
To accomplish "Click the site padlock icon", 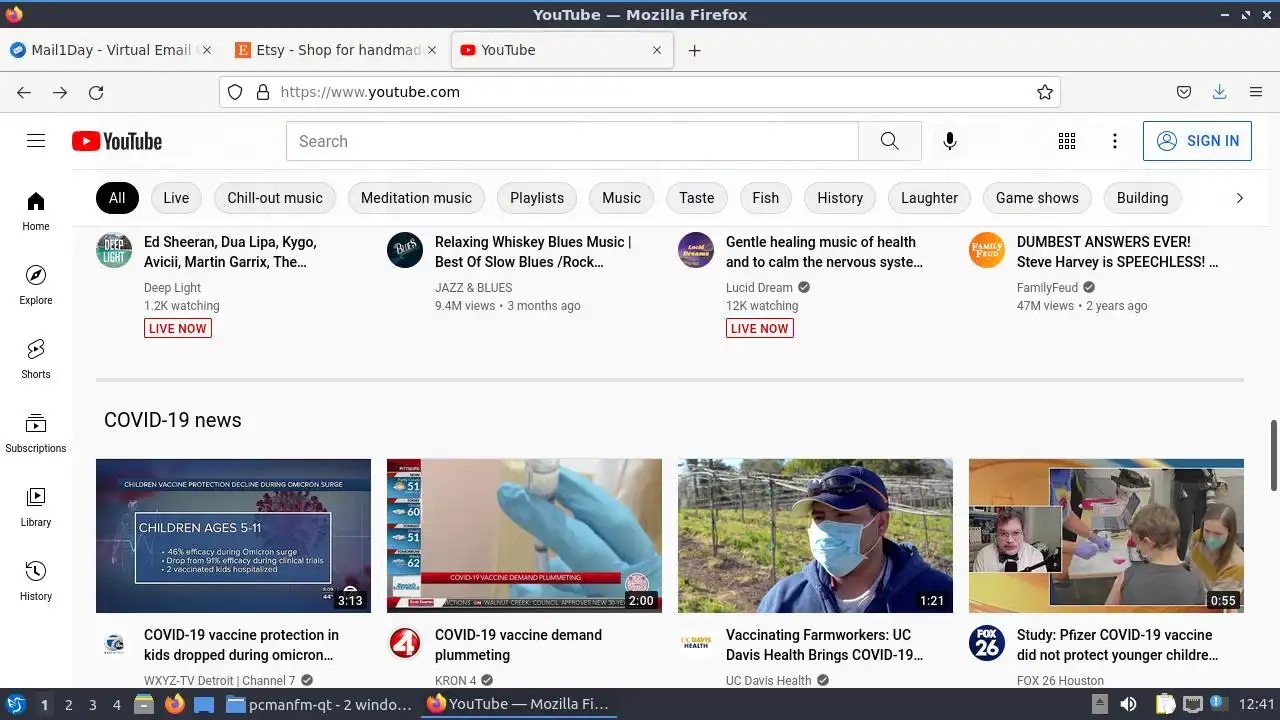I will (263, 92).
